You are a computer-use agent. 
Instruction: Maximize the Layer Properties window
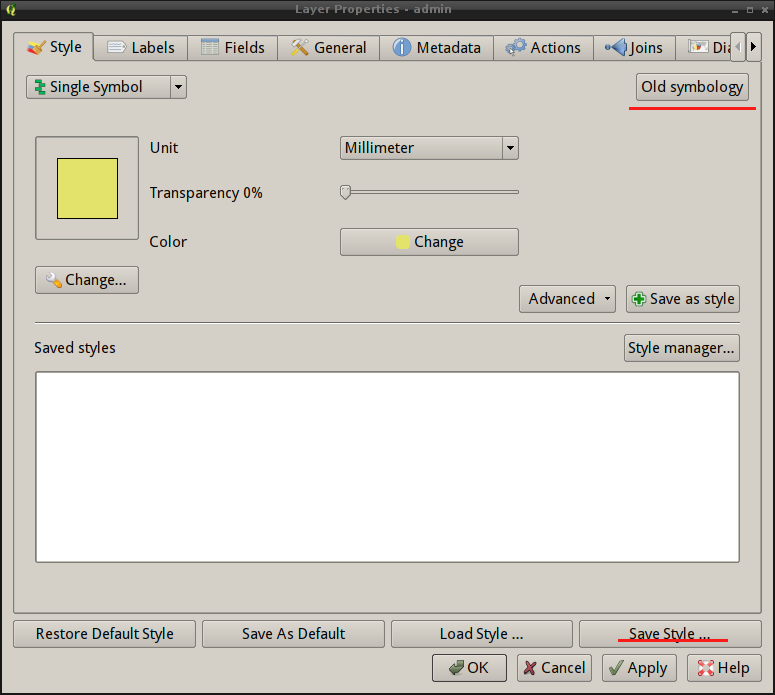click(750, 10)
